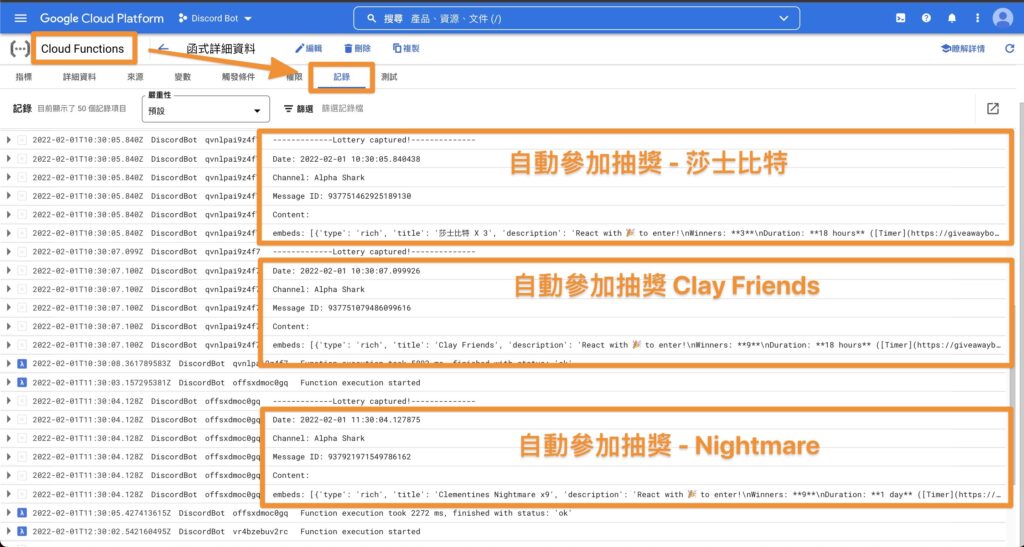Expand log row 'Date: 2022-02-01 10:30:05.840438'
Screen dimensions: 1024x547
(8, 159)
